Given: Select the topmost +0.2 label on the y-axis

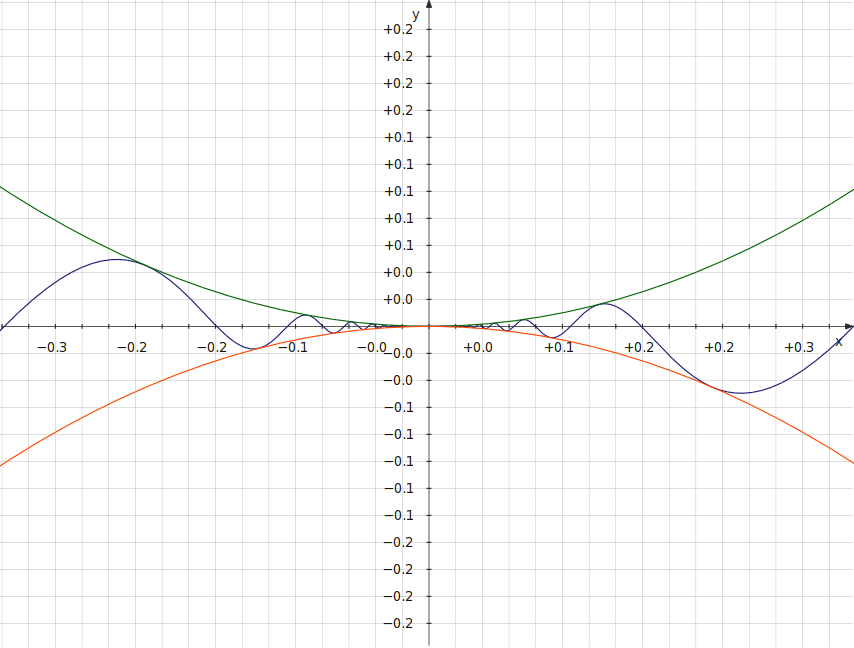Looking at the screenshot, I should pyautogui.click(x=398, y=30).
